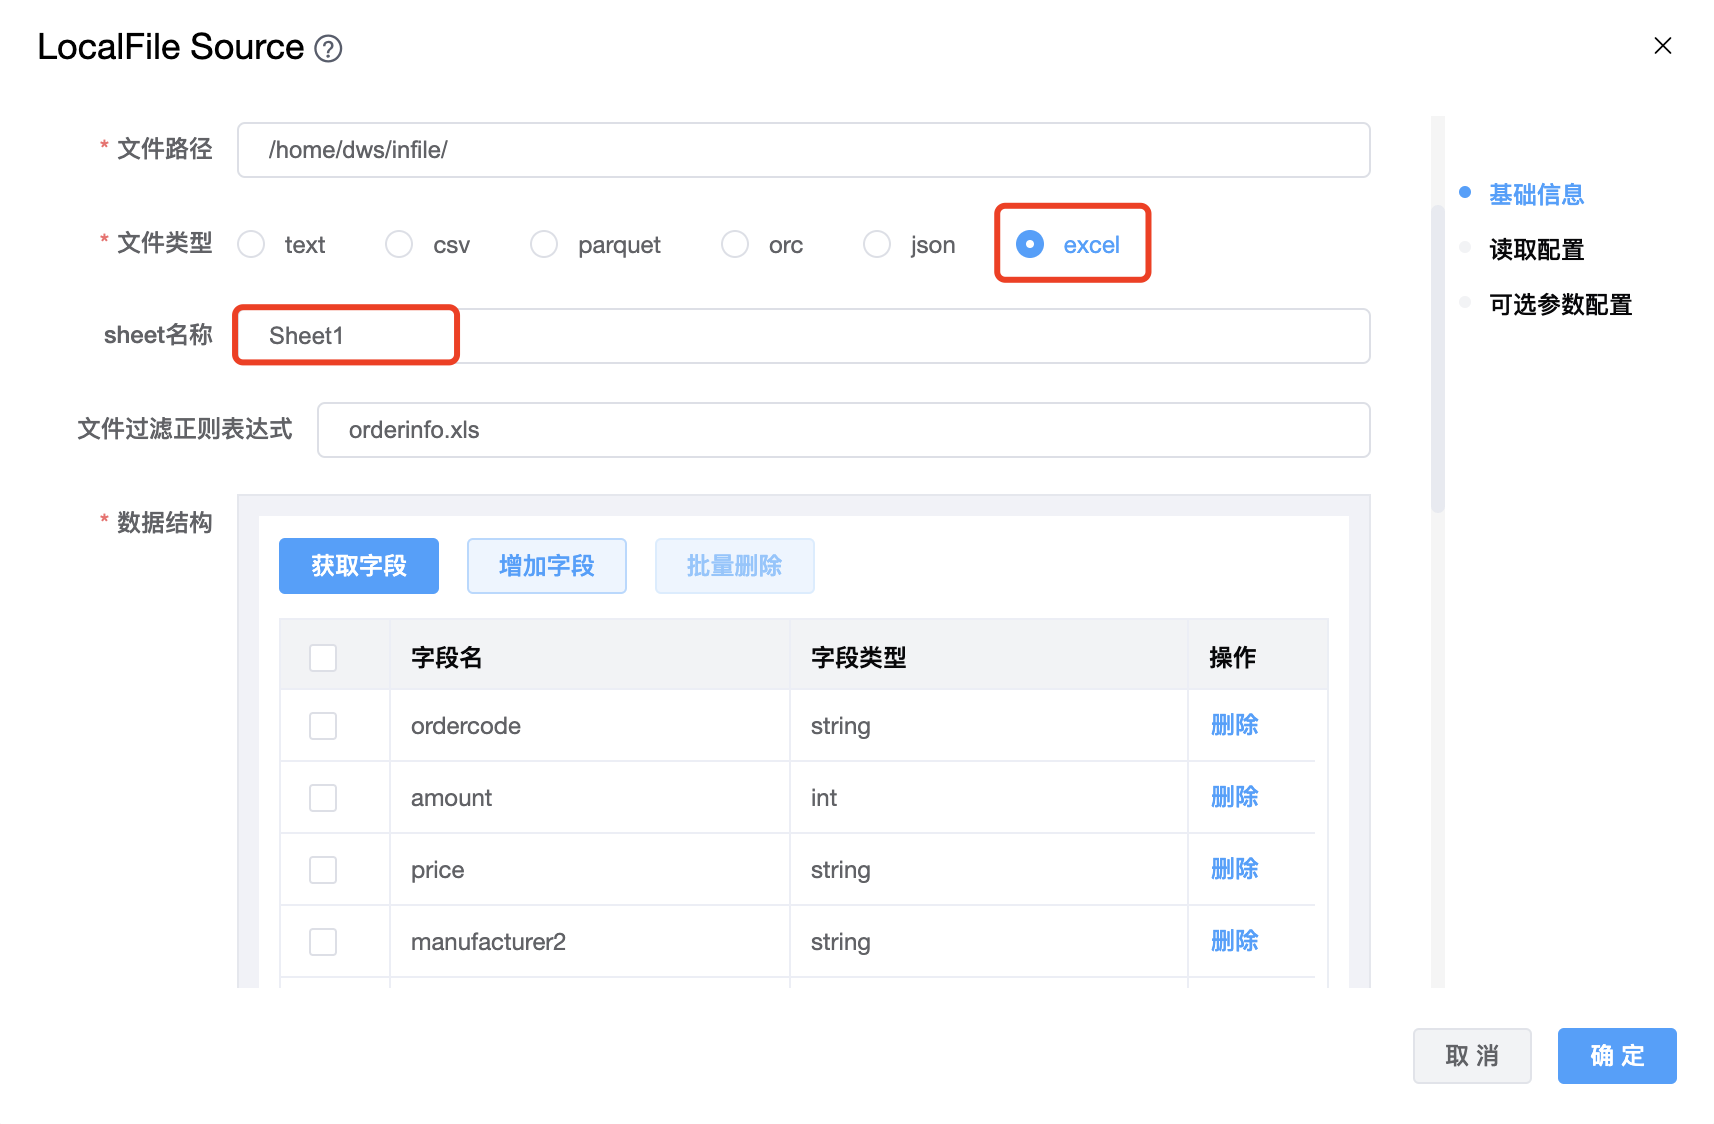The image size is (1714, 1124).
Task: Tick the checkbox for amount field
Action: pos(323,798)
